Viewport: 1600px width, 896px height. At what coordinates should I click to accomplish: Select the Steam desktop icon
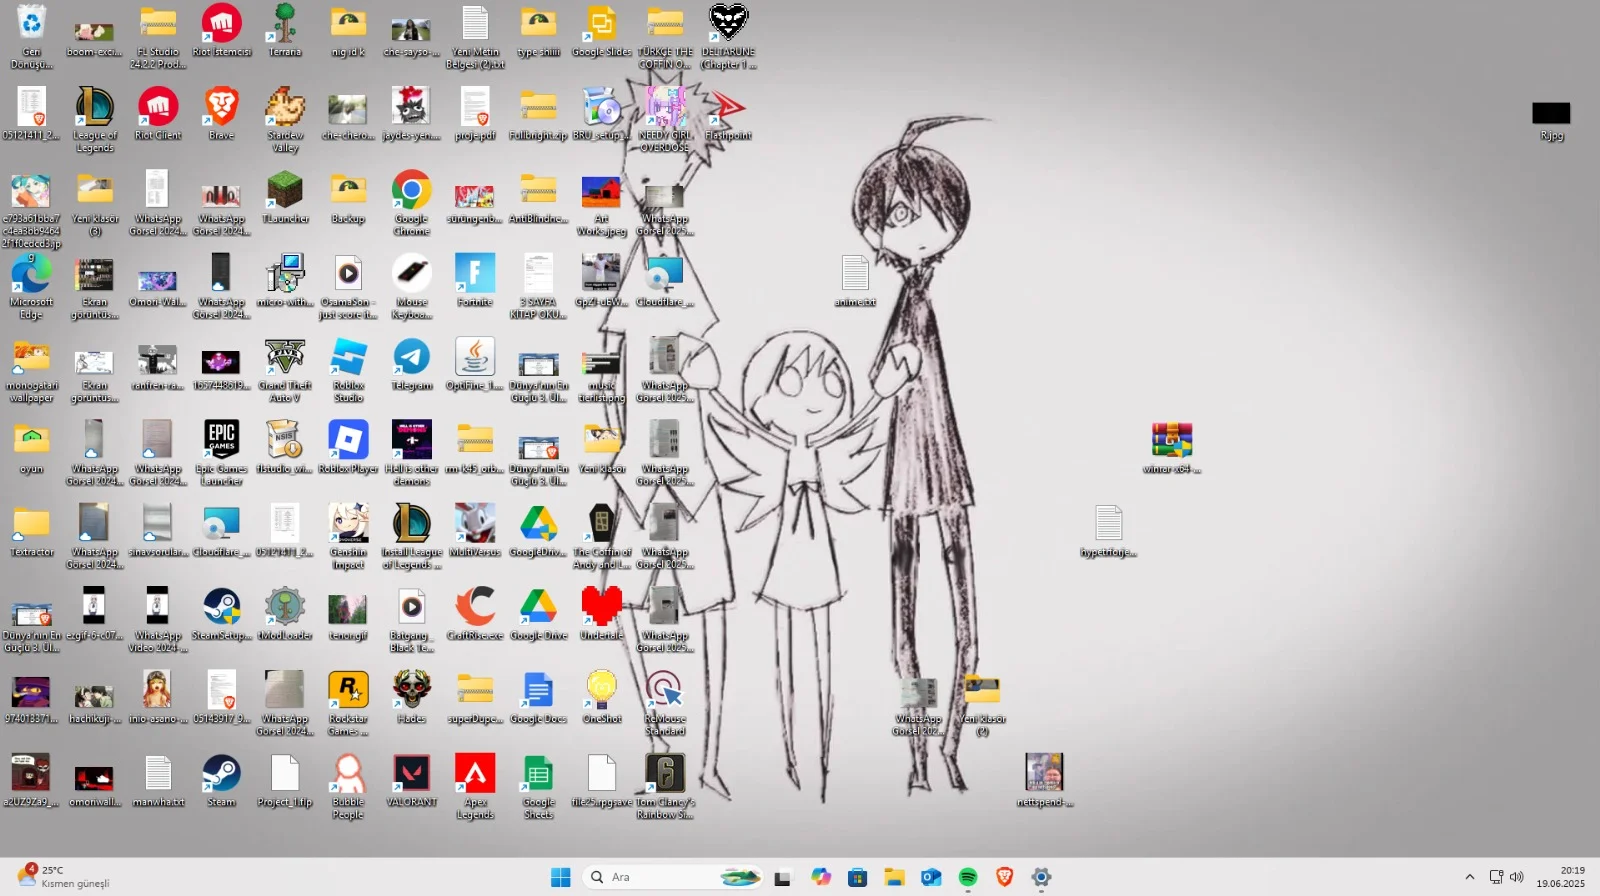coord(221,775)
